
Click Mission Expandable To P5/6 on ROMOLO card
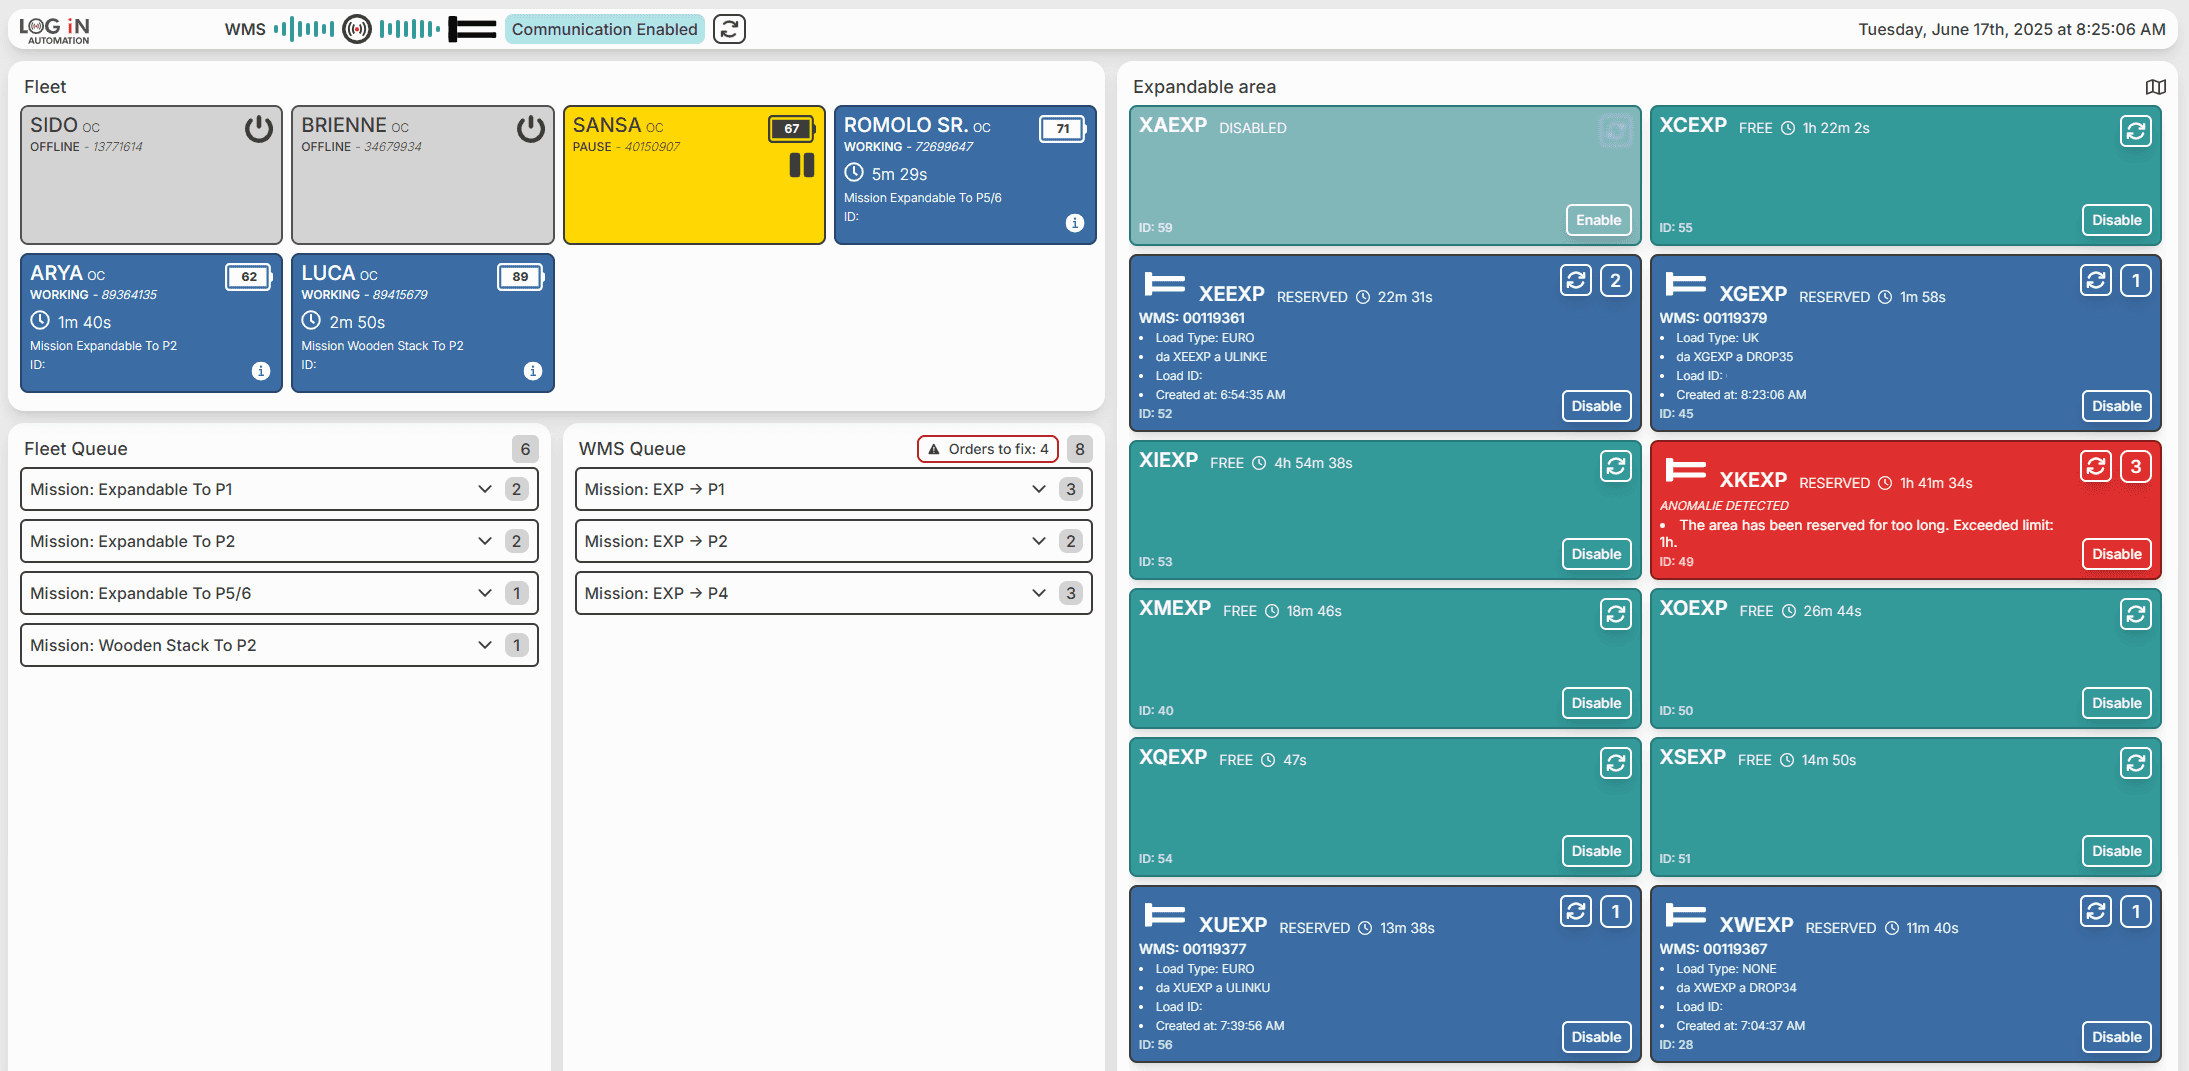(922, 198)
